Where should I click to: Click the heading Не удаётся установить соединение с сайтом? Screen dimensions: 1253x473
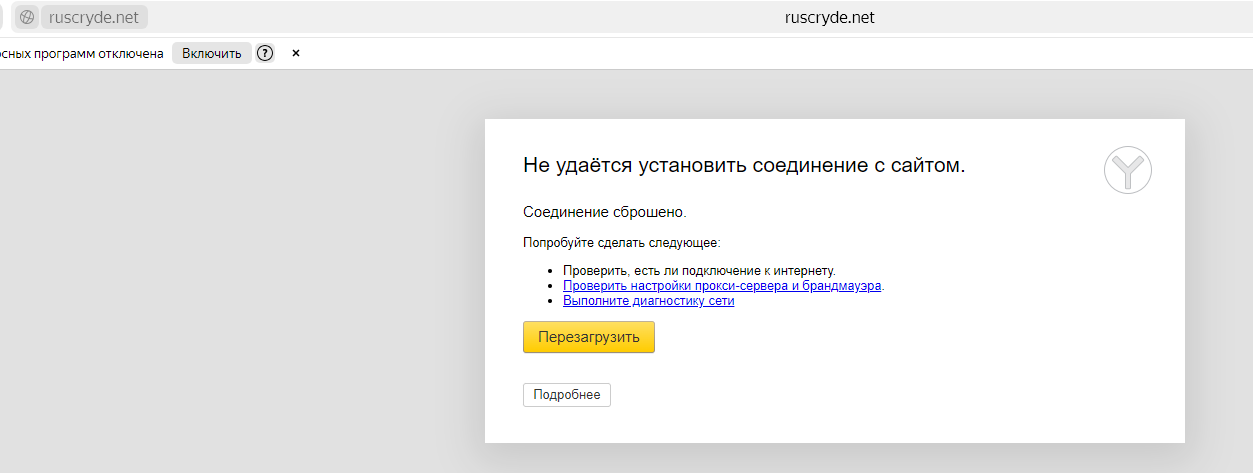743,166
